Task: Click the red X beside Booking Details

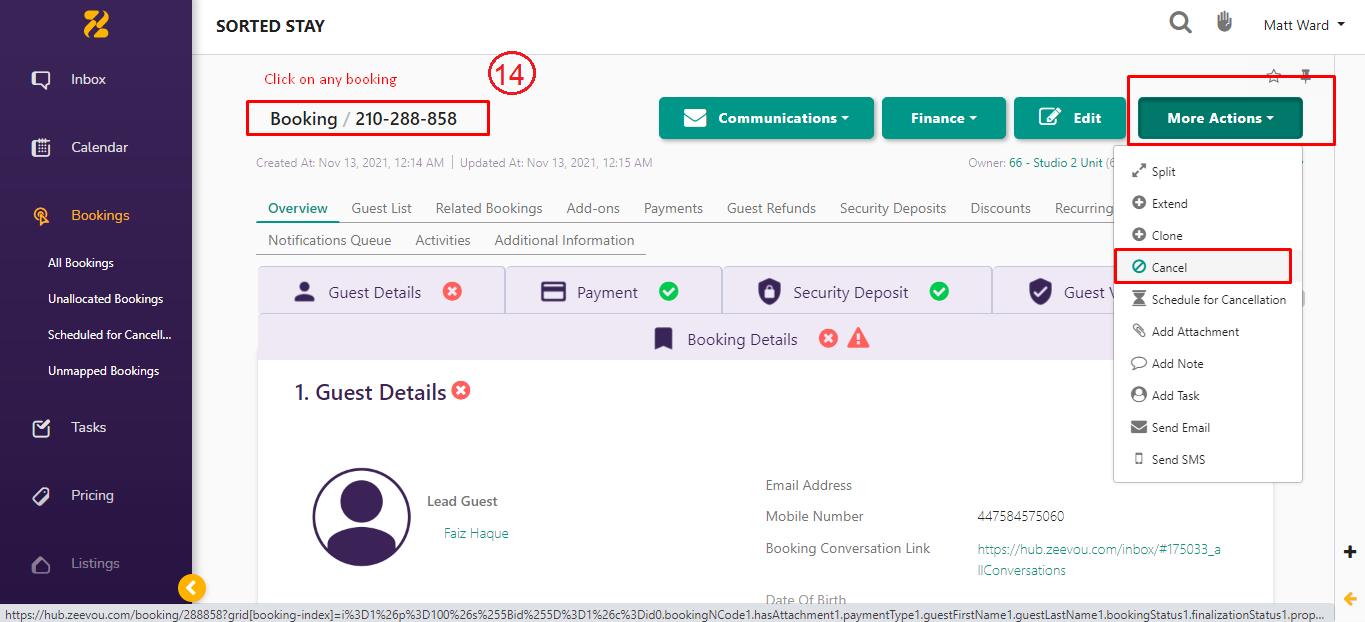Action: 828,339
